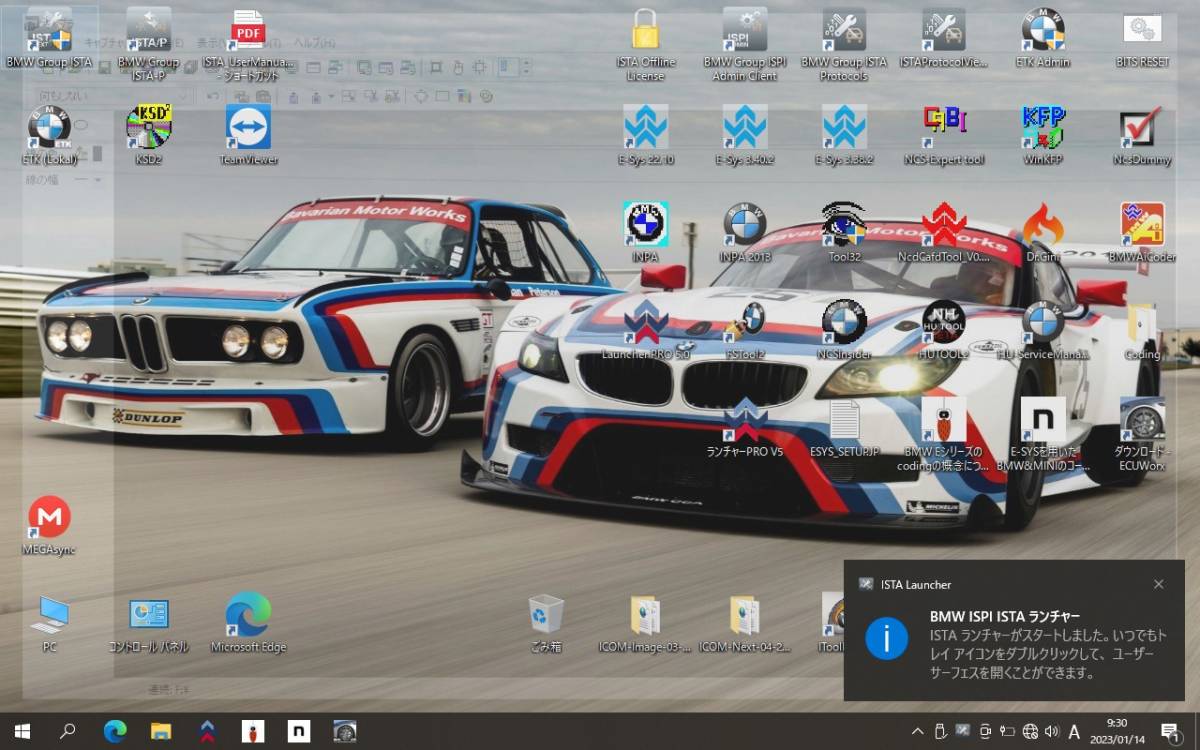Open the Windows Start menu
The width and height of the screenshot is (1200, 750).
pos(19,732)
